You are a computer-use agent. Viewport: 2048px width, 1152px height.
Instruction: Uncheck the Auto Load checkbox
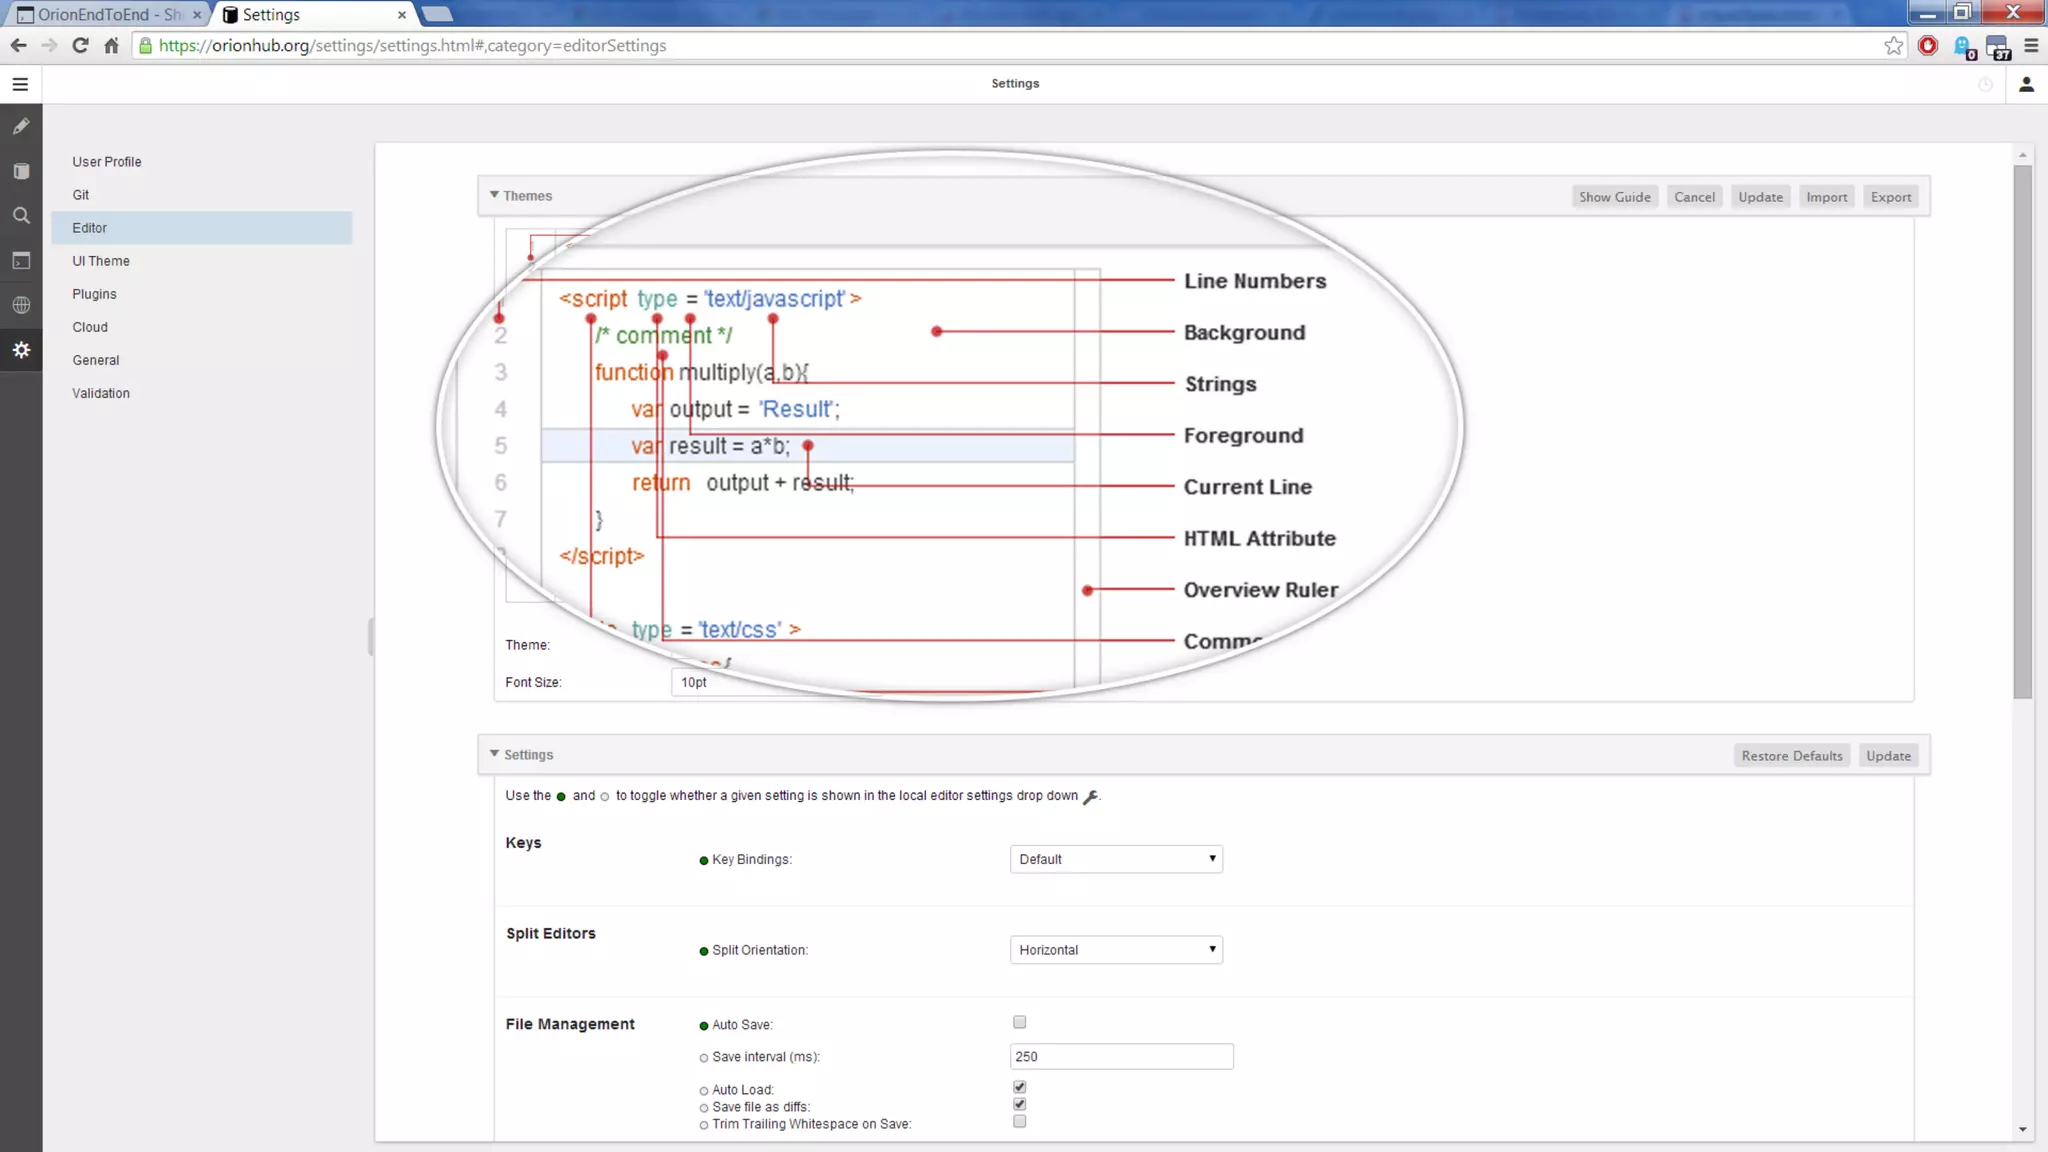1019,1087
